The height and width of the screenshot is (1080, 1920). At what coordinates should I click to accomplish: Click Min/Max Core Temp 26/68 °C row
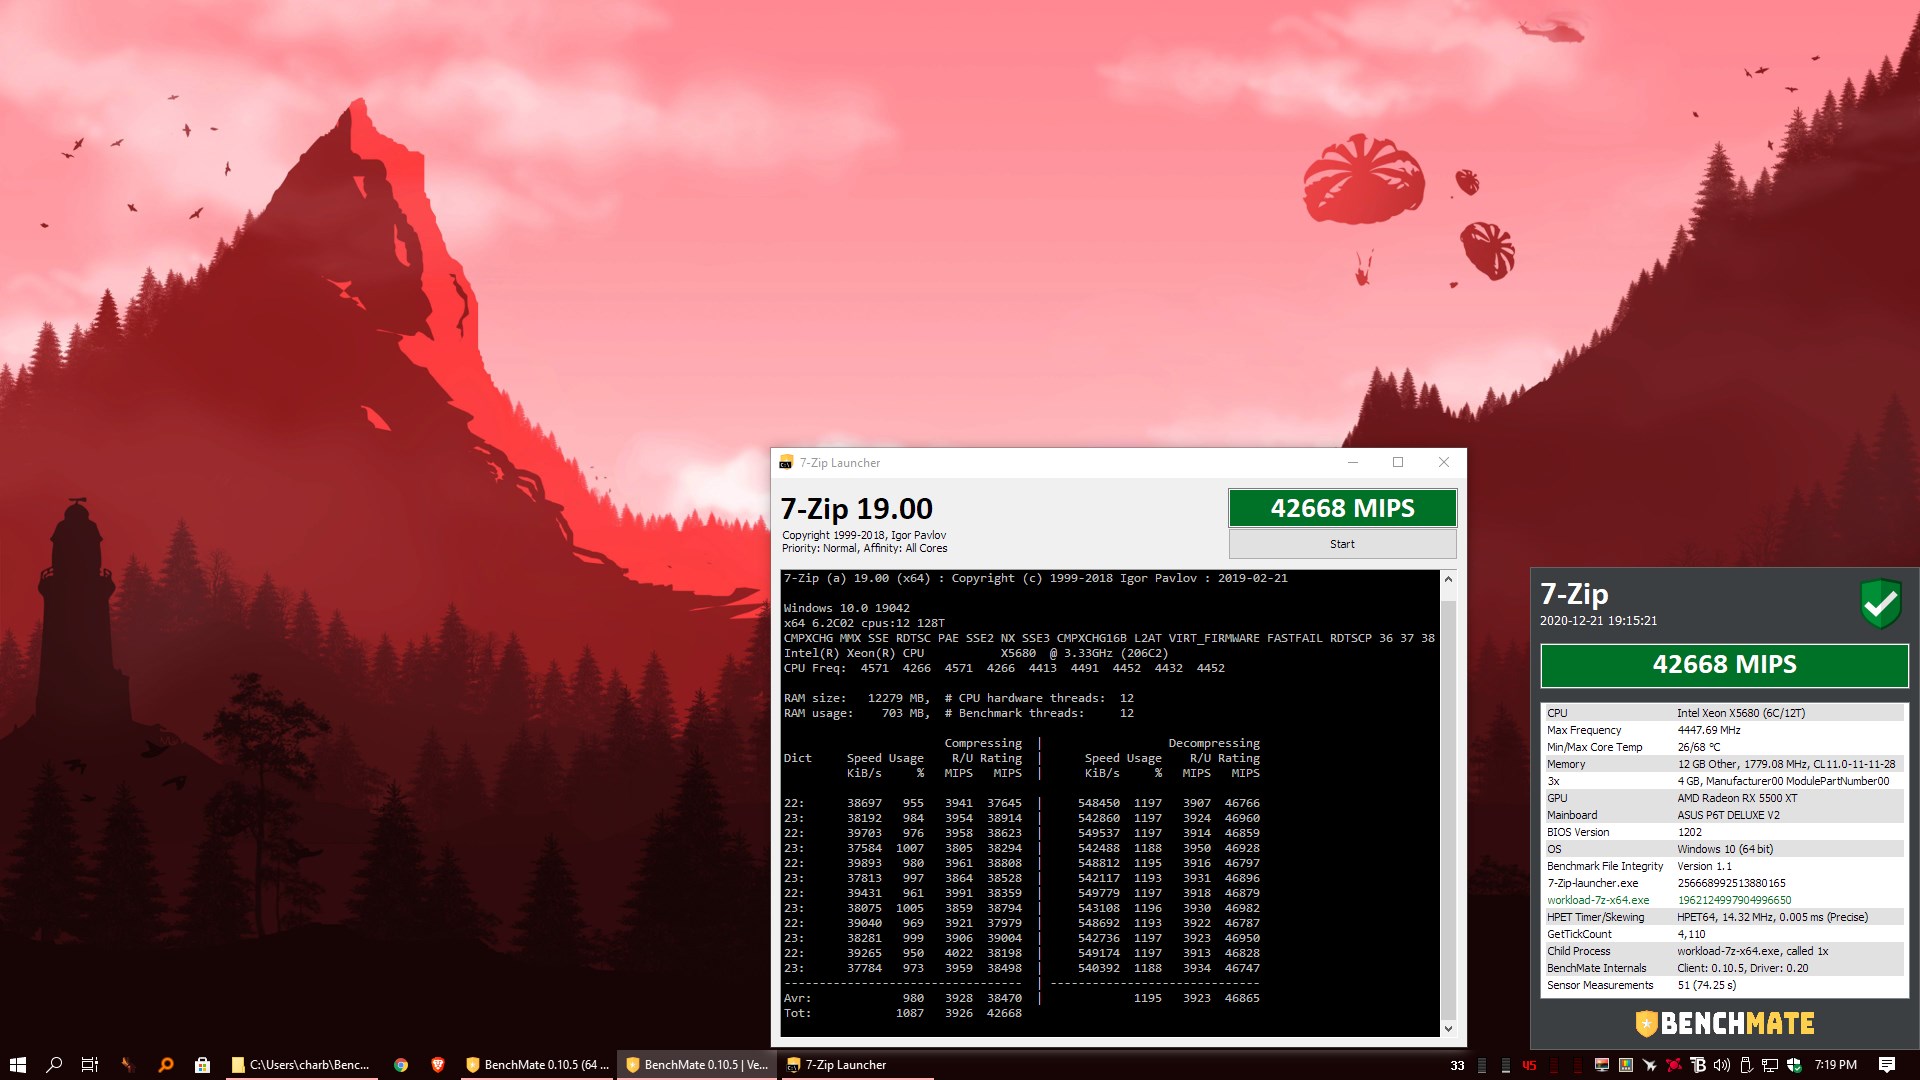pyautogui.click(x=1724, y=747)
